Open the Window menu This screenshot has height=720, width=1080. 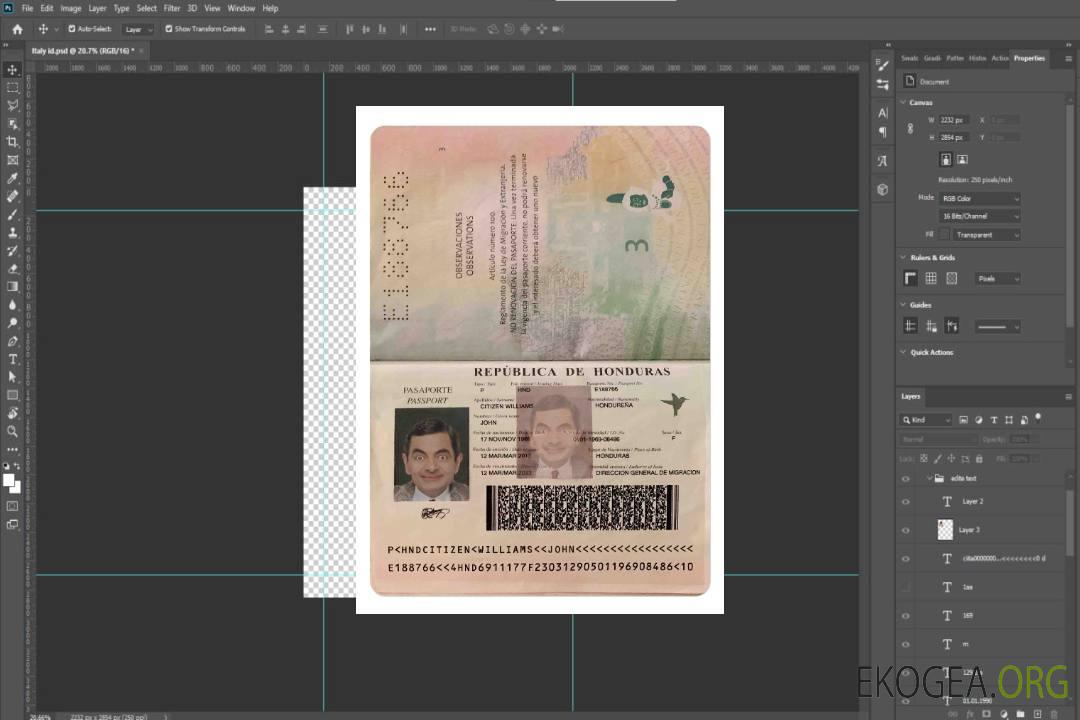coord(241,8)
